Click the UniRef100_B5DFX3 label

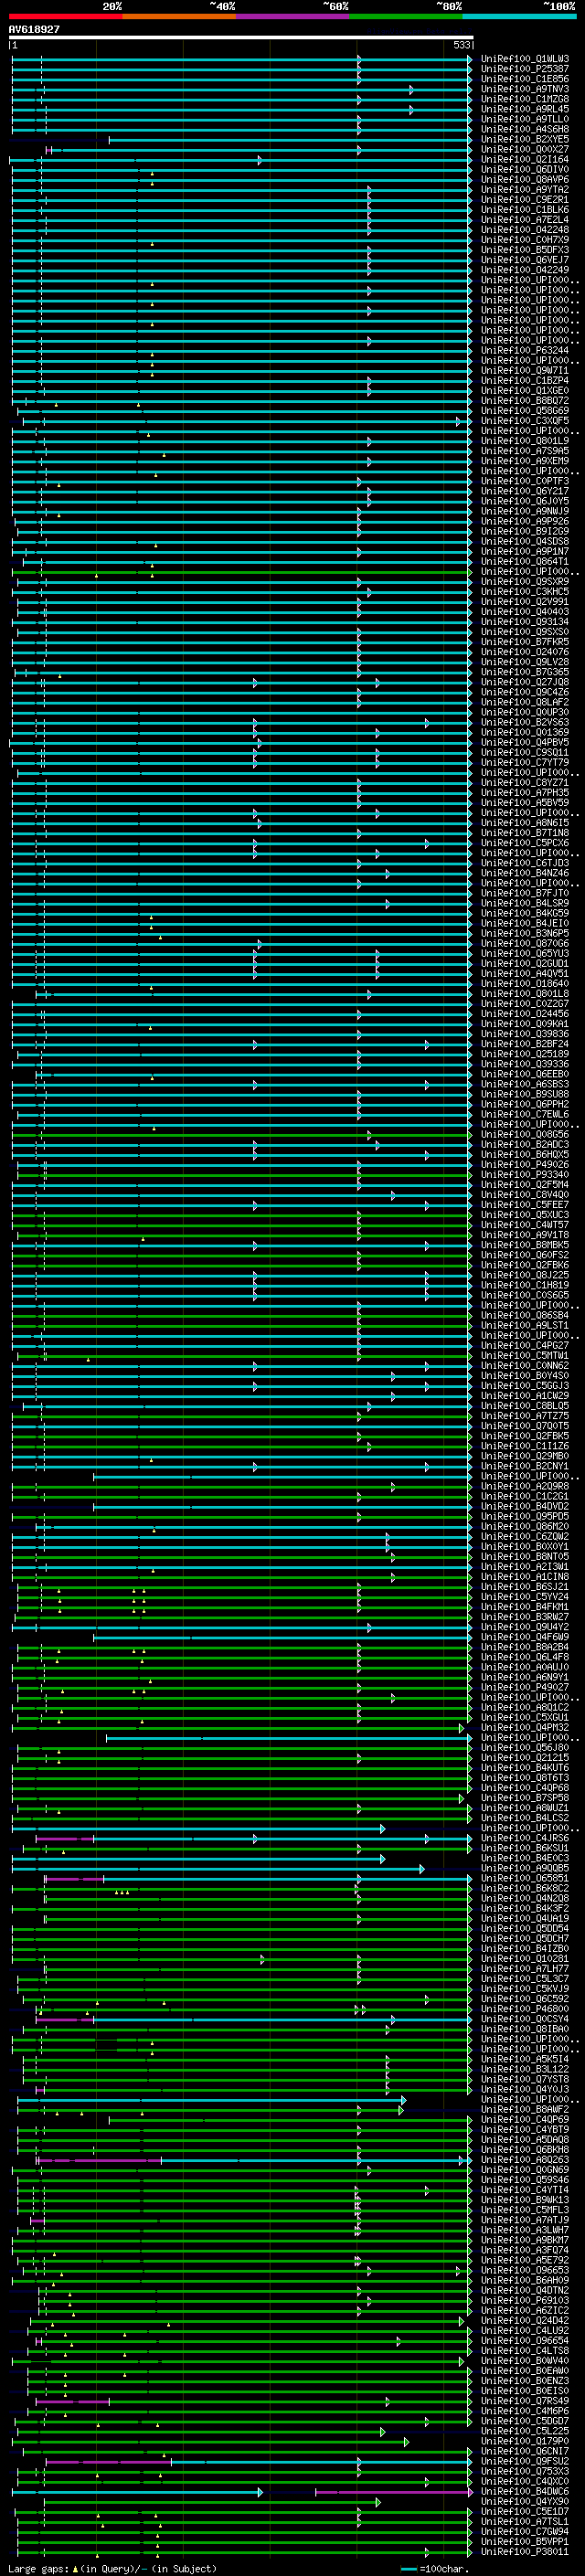click(x=525, y=250)
